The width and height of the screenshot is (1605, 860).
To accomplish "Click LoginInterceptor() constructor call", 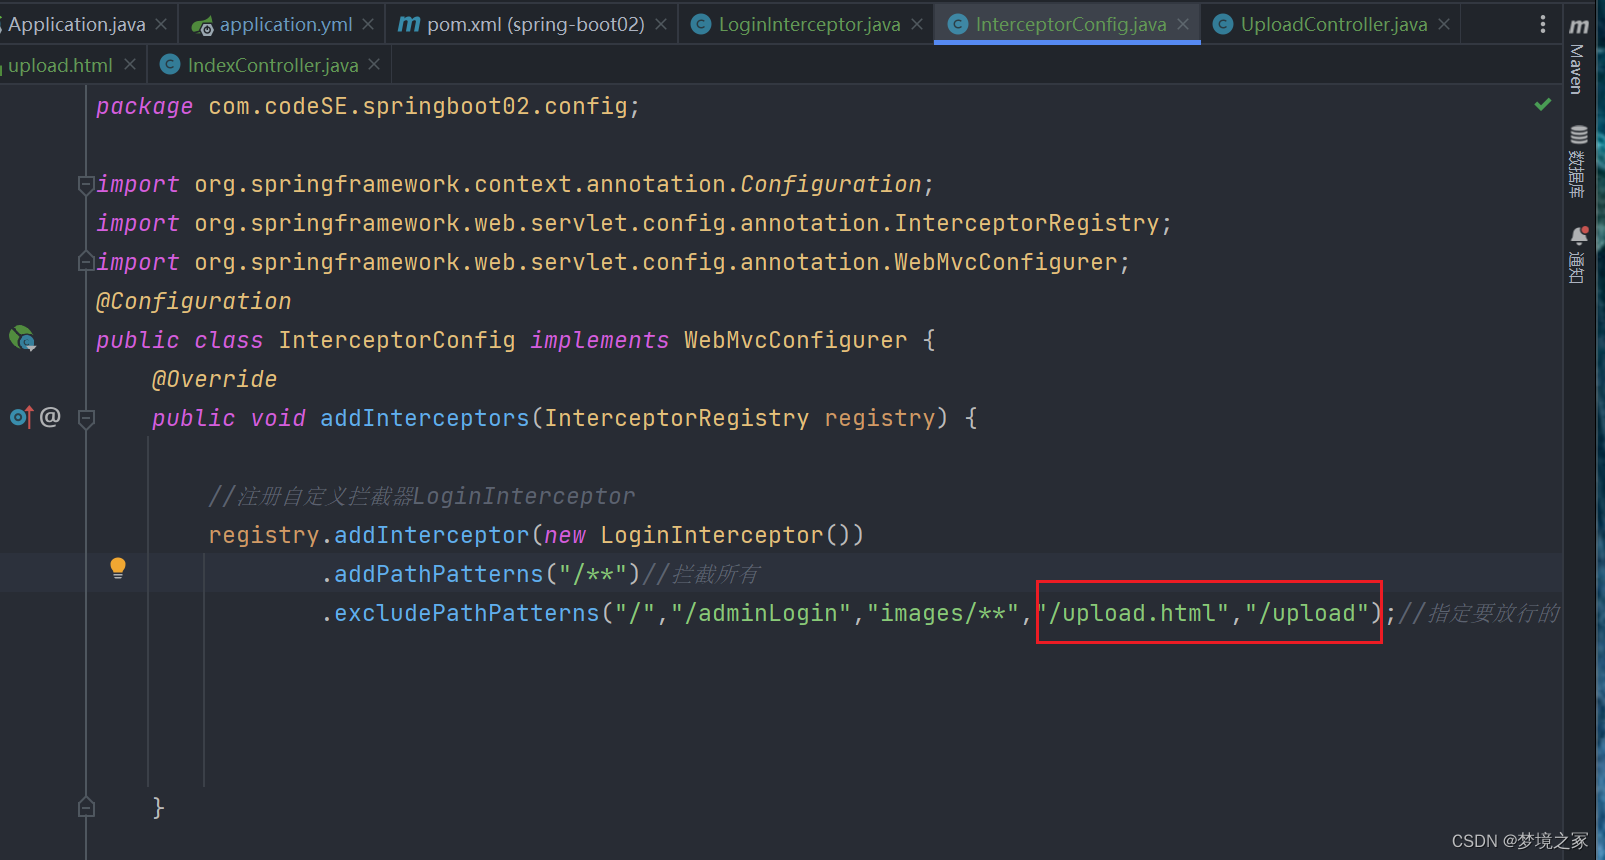I will pos(725,535).
